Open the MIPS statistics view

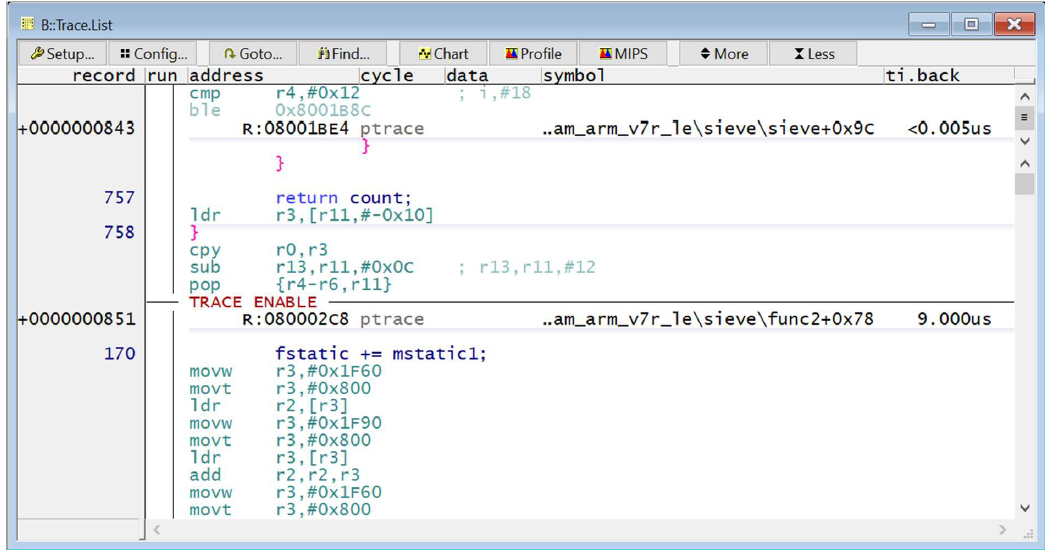624,54
